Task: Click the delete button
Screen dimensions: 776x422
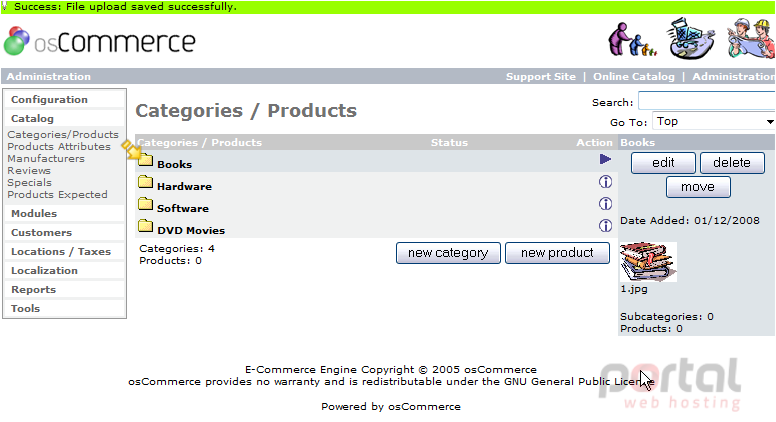Action: tap(732, 163)
